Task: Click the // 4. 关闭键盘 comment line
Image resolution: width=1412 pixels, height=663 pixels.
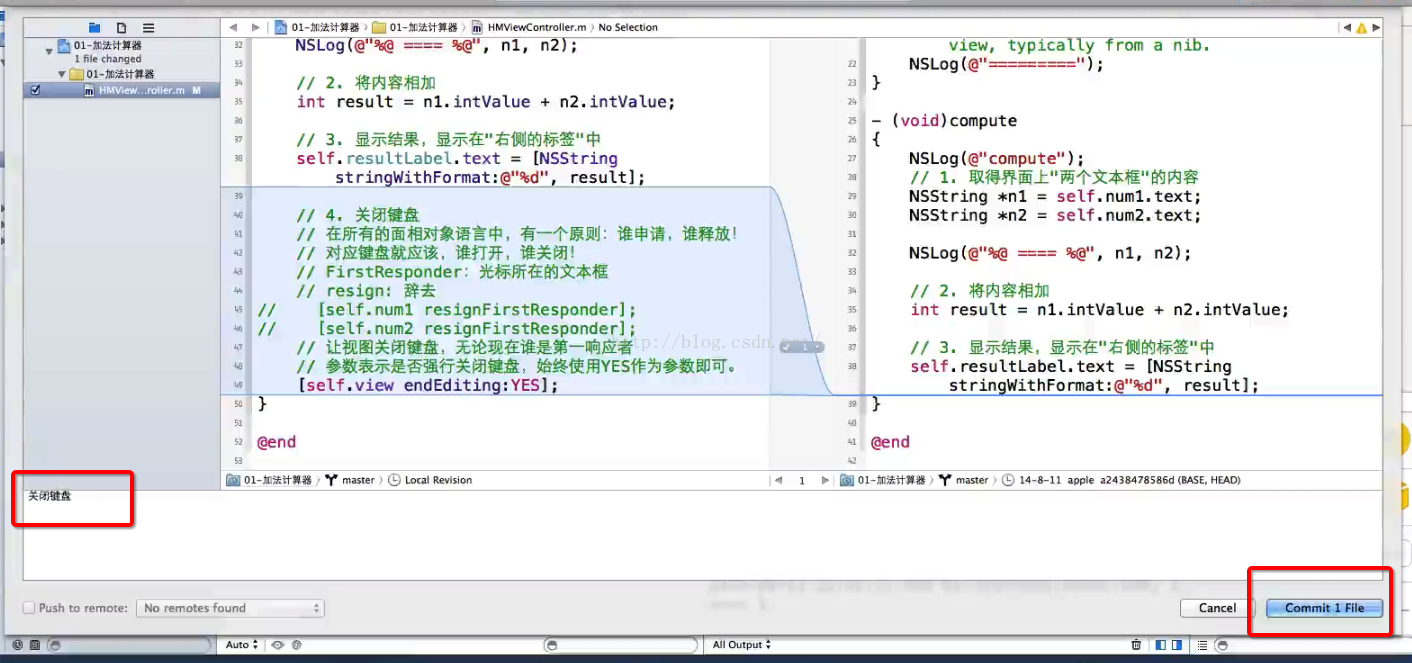Action: point(358,215)
